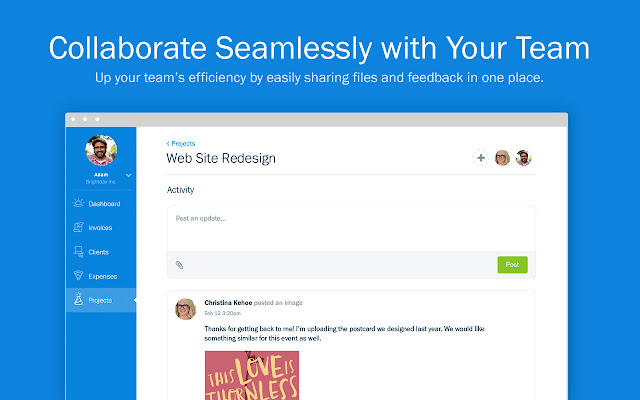Open the Clients menu label
This screenshot has height=400, width=640.
[99, 252]
